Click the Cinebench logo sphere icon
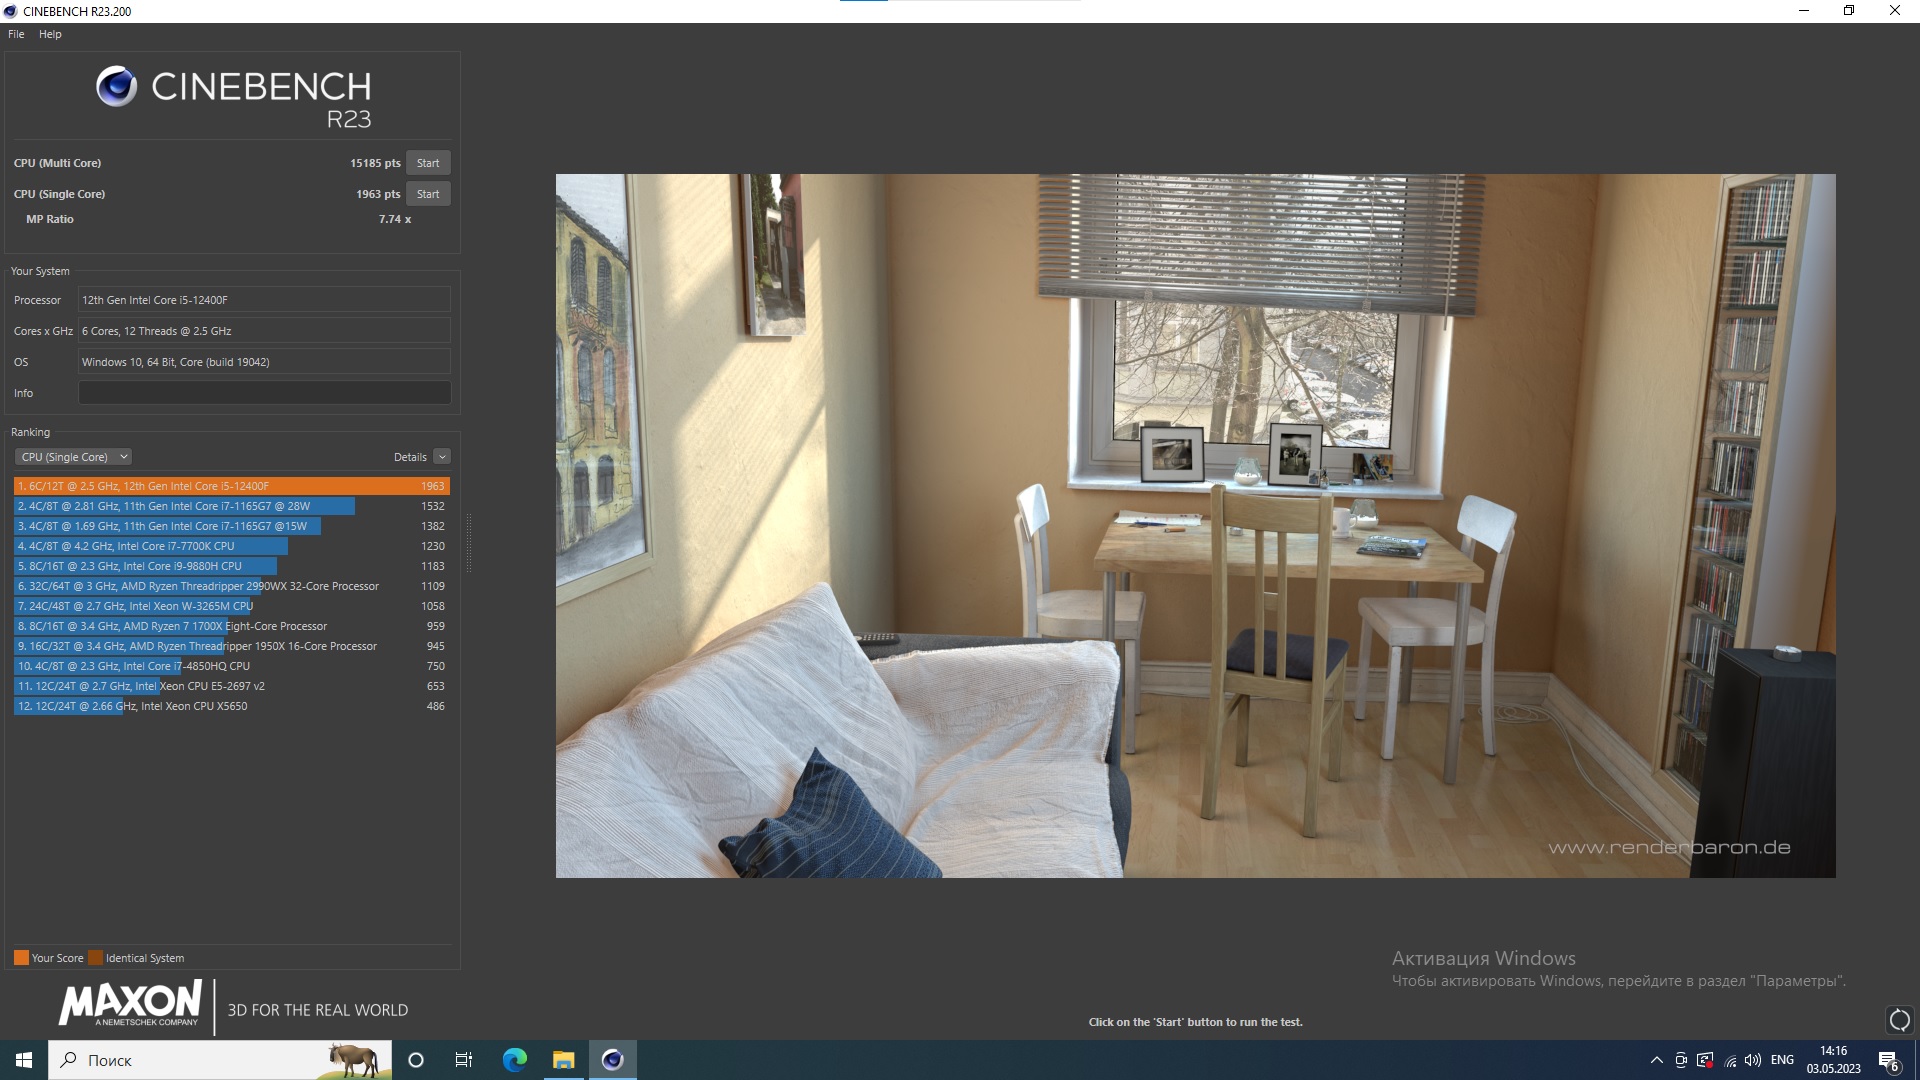 click(116, 87)
